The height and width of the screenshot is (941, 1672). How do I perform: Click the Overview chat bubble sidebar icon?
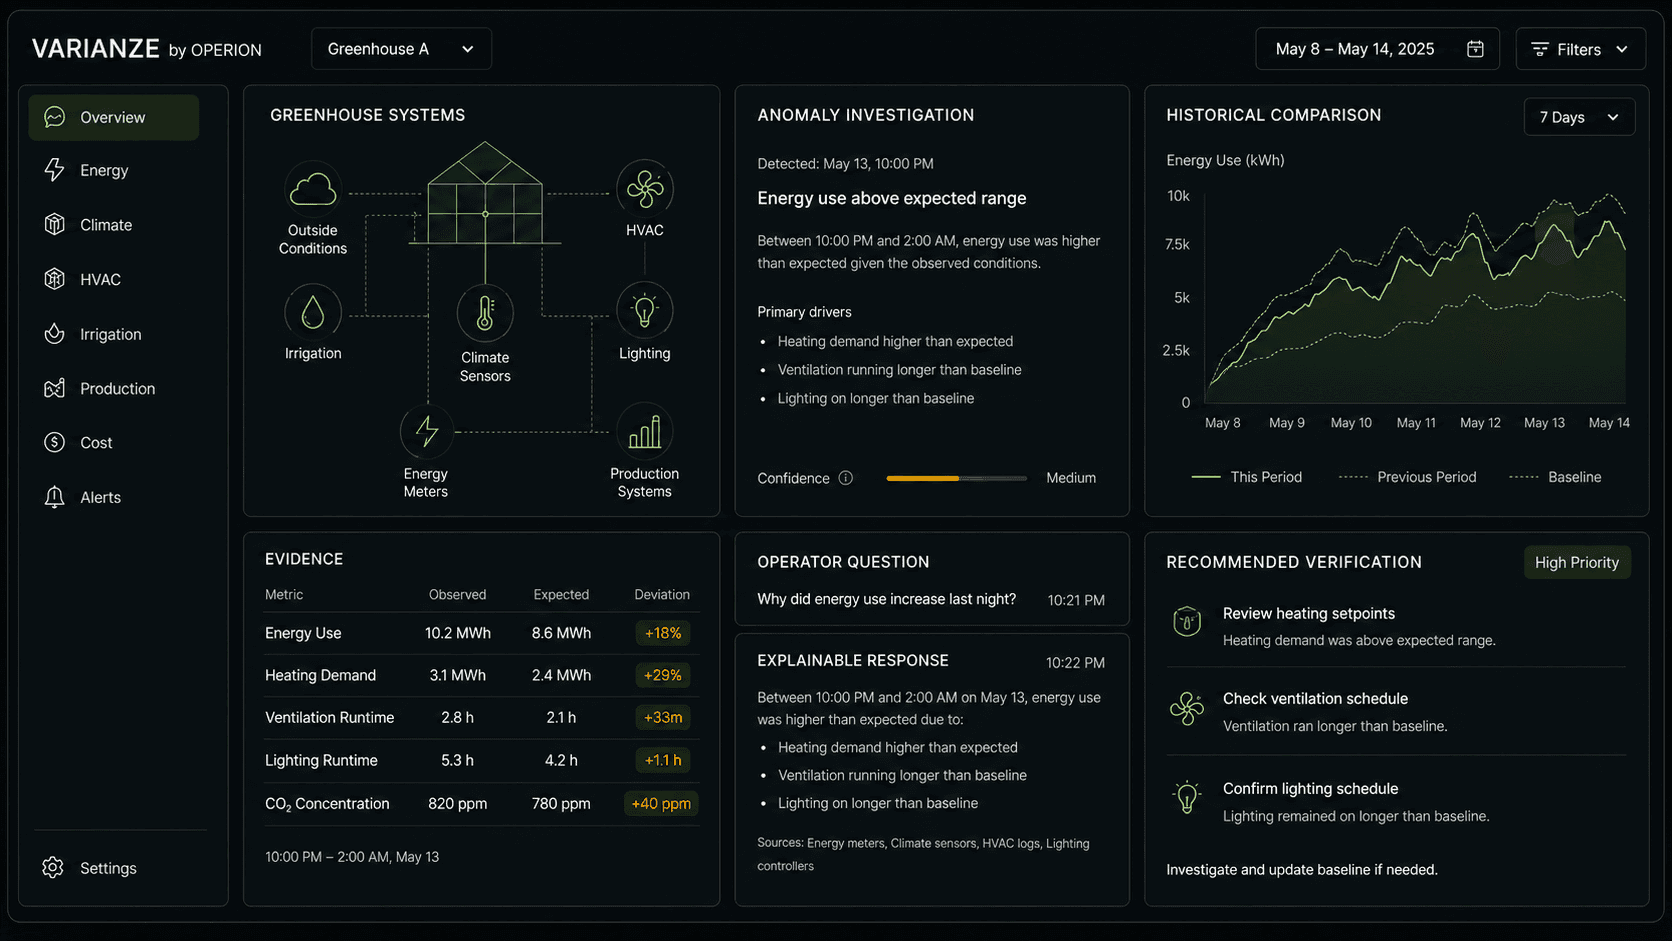tap(54, 117)
